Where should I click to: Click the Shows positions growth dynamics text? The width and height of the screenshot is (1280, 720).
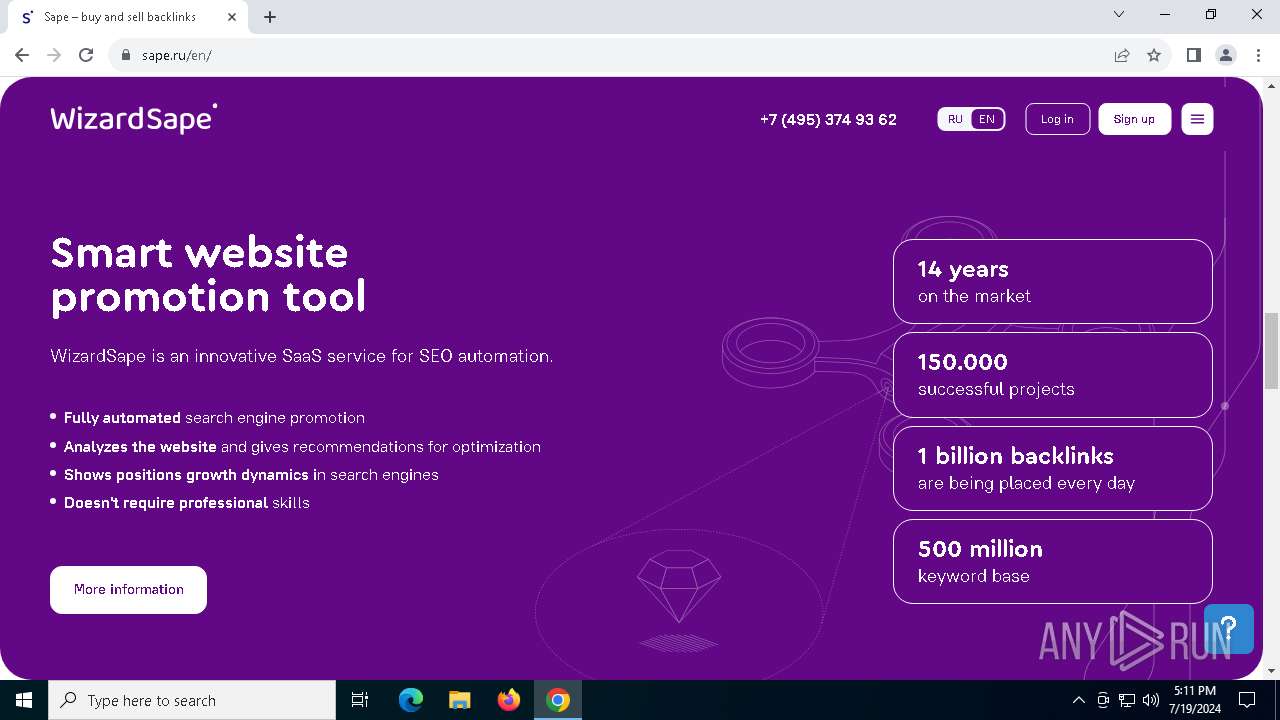pyautogui.click(x=251, y=475)
